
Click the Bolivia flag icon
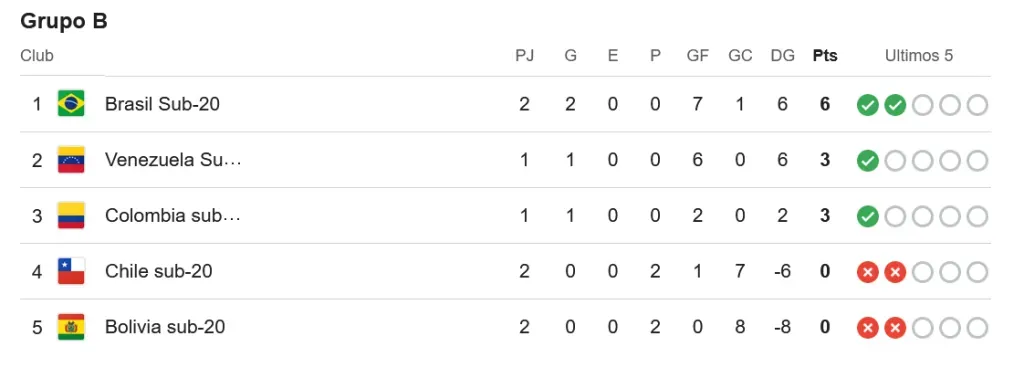71,327
